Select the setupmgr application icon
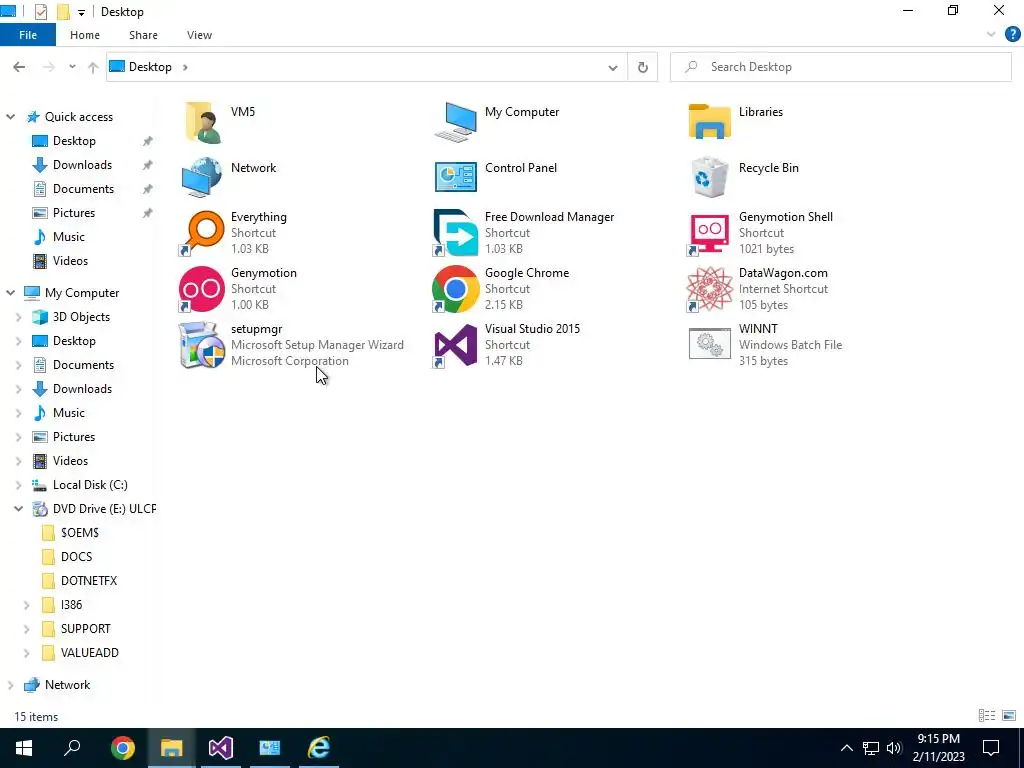The height and width of the screenshot is (768, 1024). tap(202, 345)
